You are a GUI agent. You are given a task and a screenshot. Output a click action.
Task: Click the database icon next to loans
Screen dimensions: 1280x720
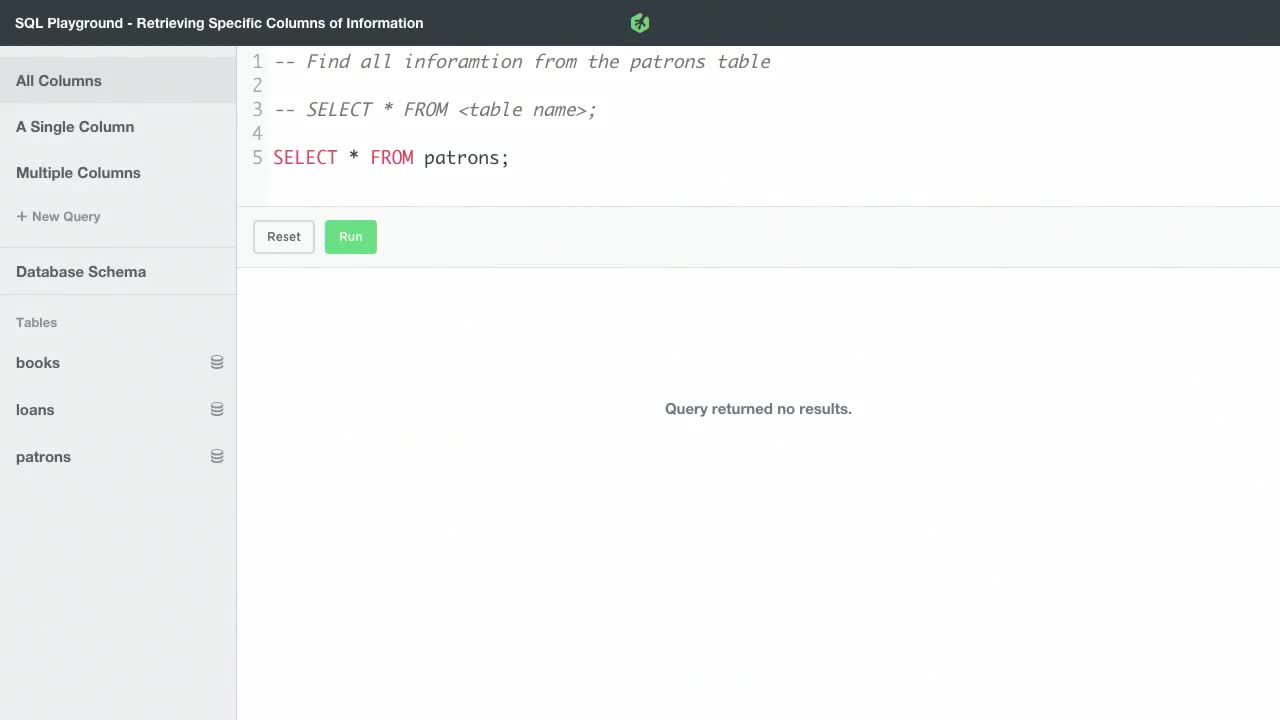coord(217,409)
